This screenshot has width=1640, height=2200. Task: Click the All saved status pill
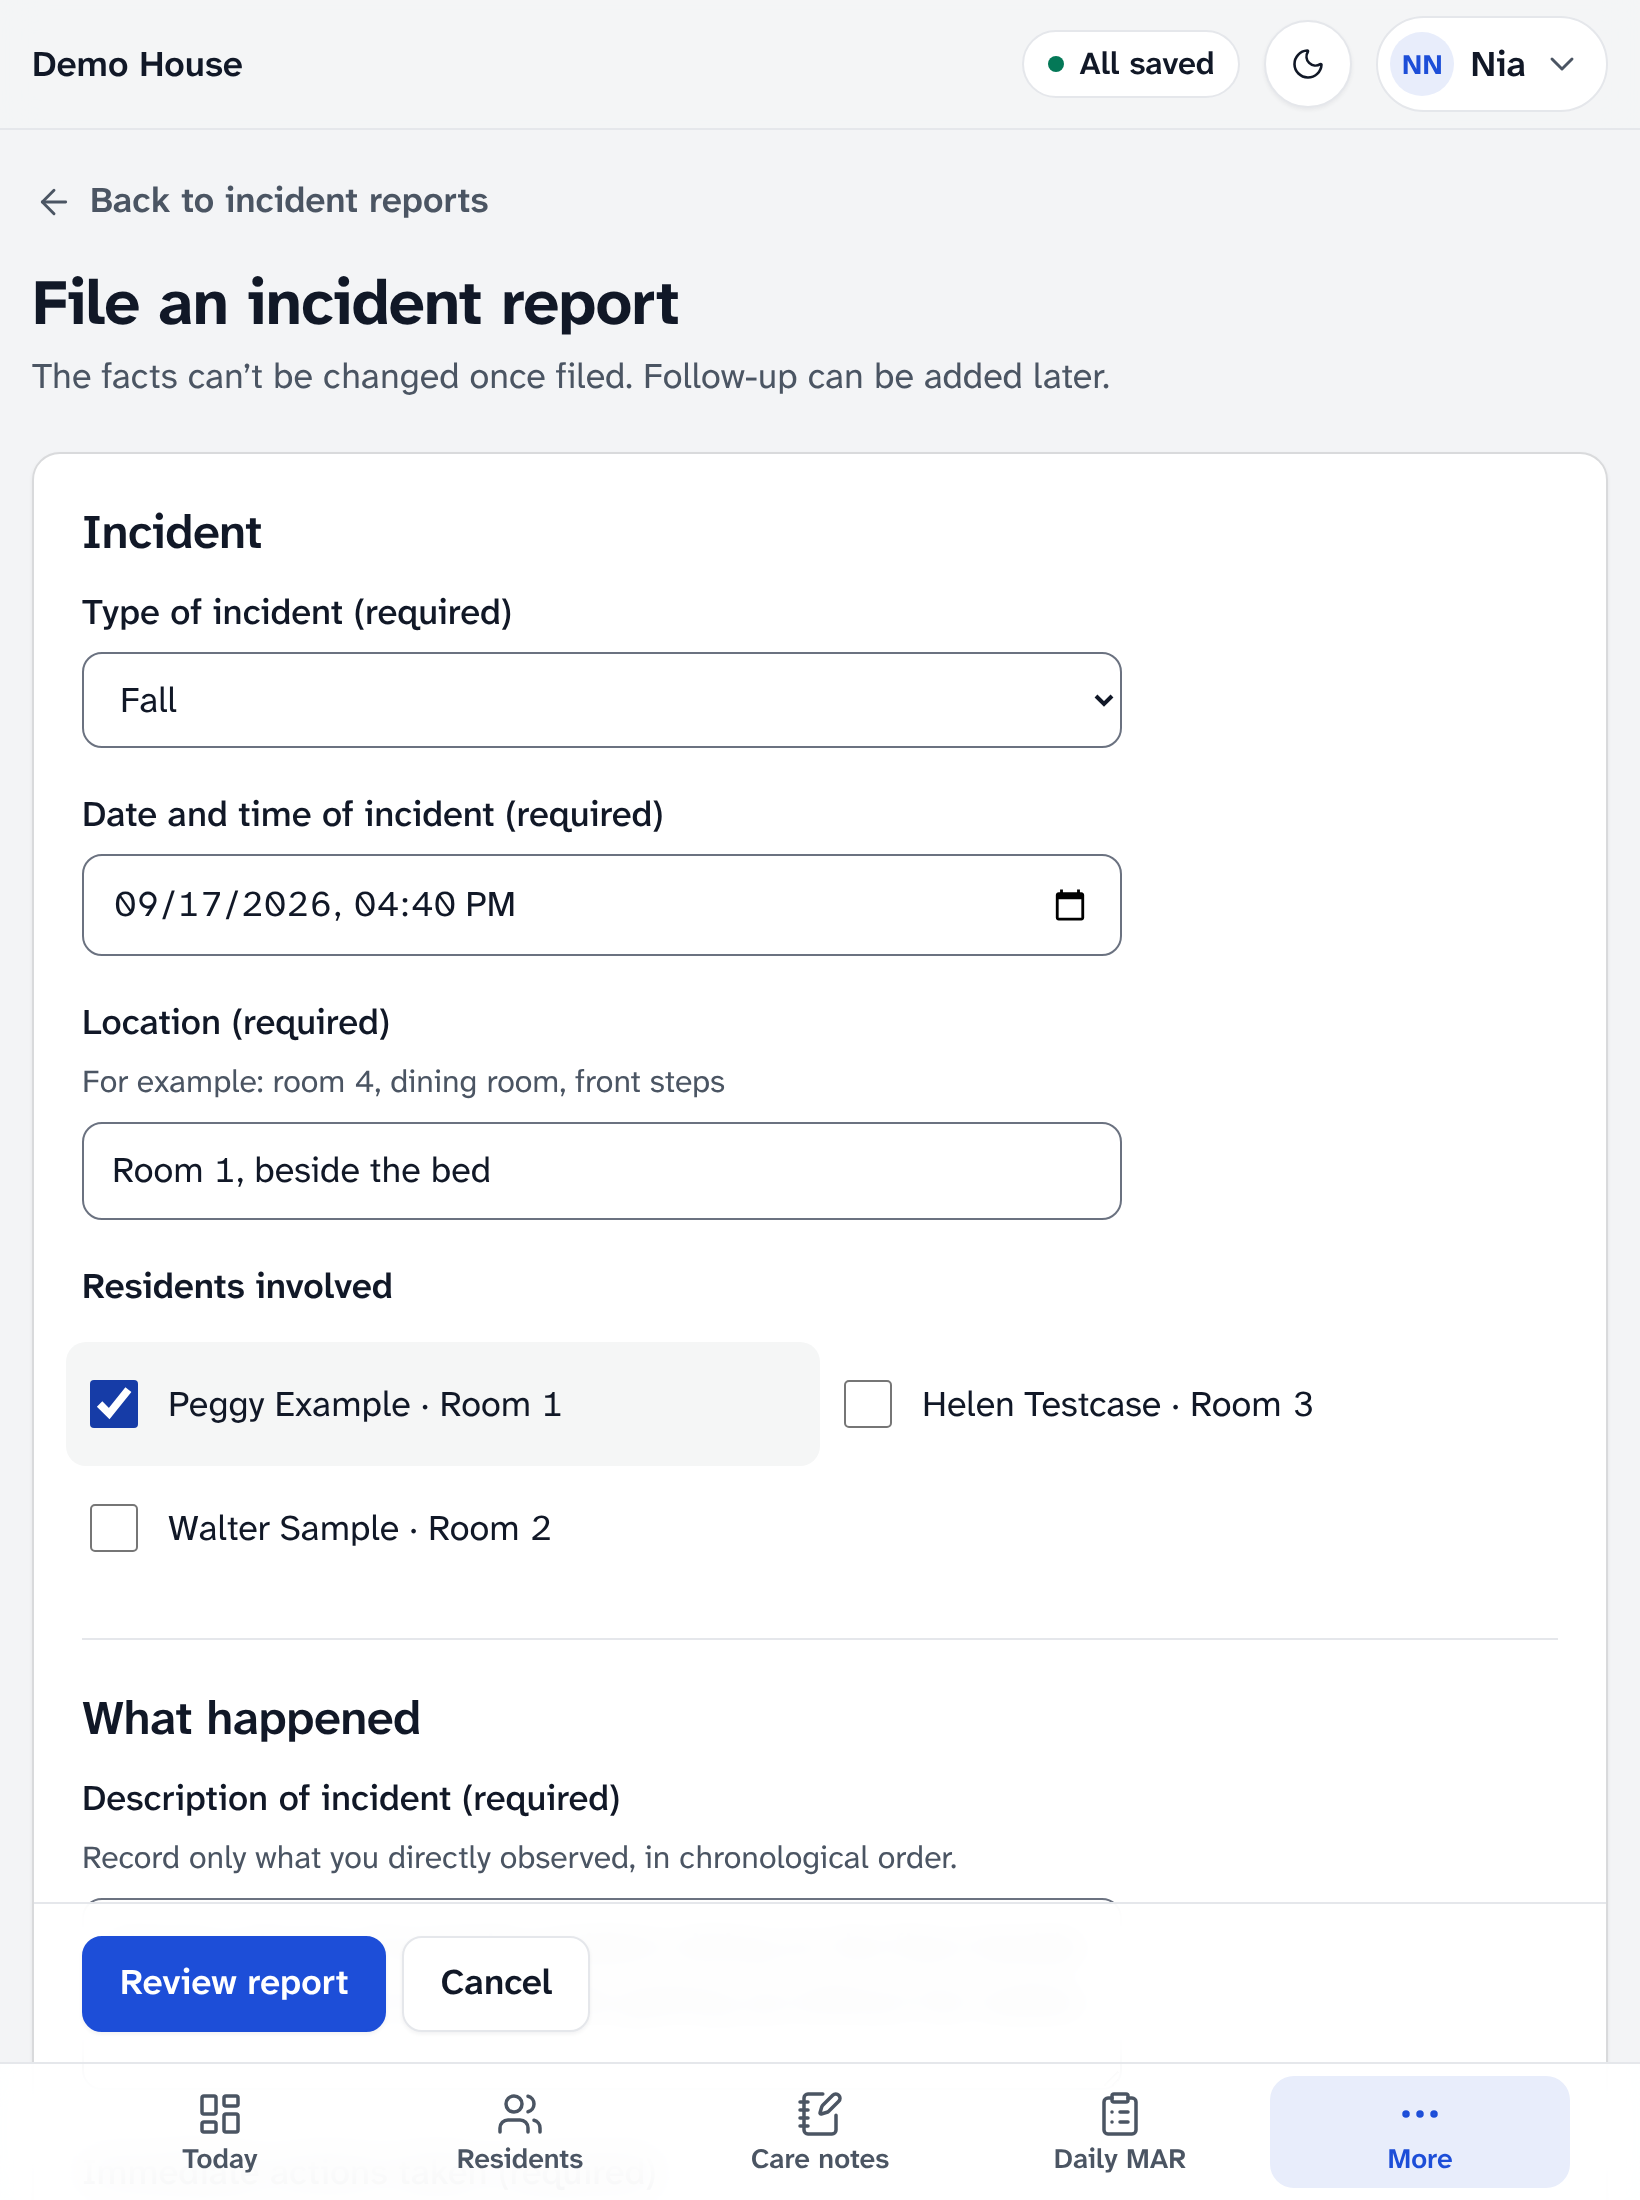pos(1130,64)
